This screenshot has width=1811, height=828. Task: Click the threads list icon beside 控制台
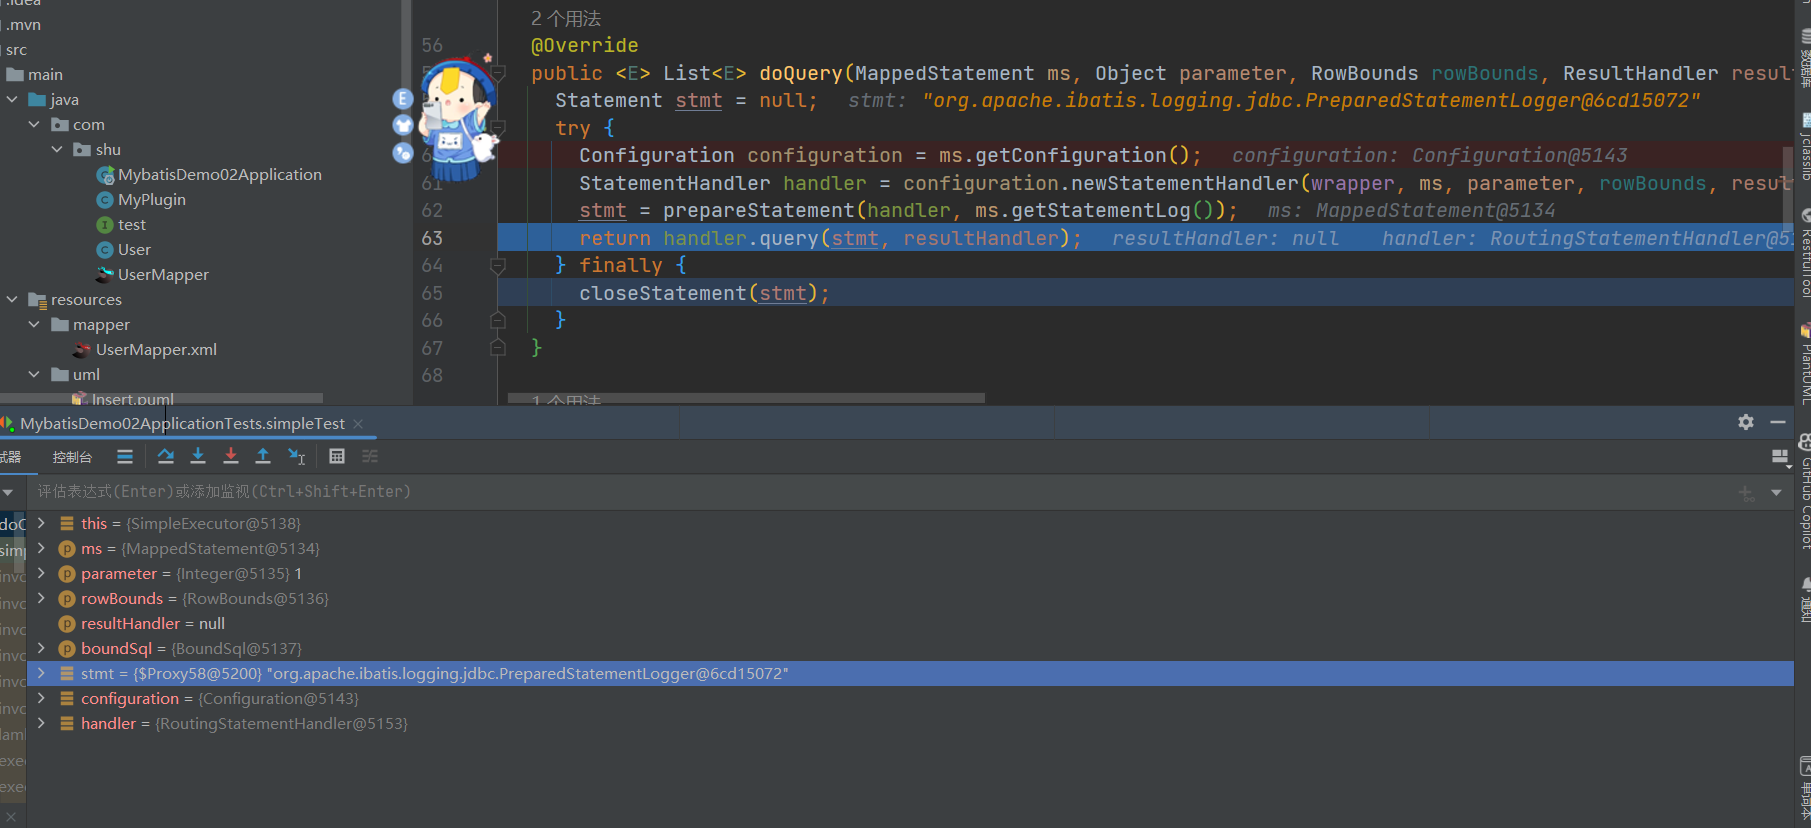click(x=125, y=456)
